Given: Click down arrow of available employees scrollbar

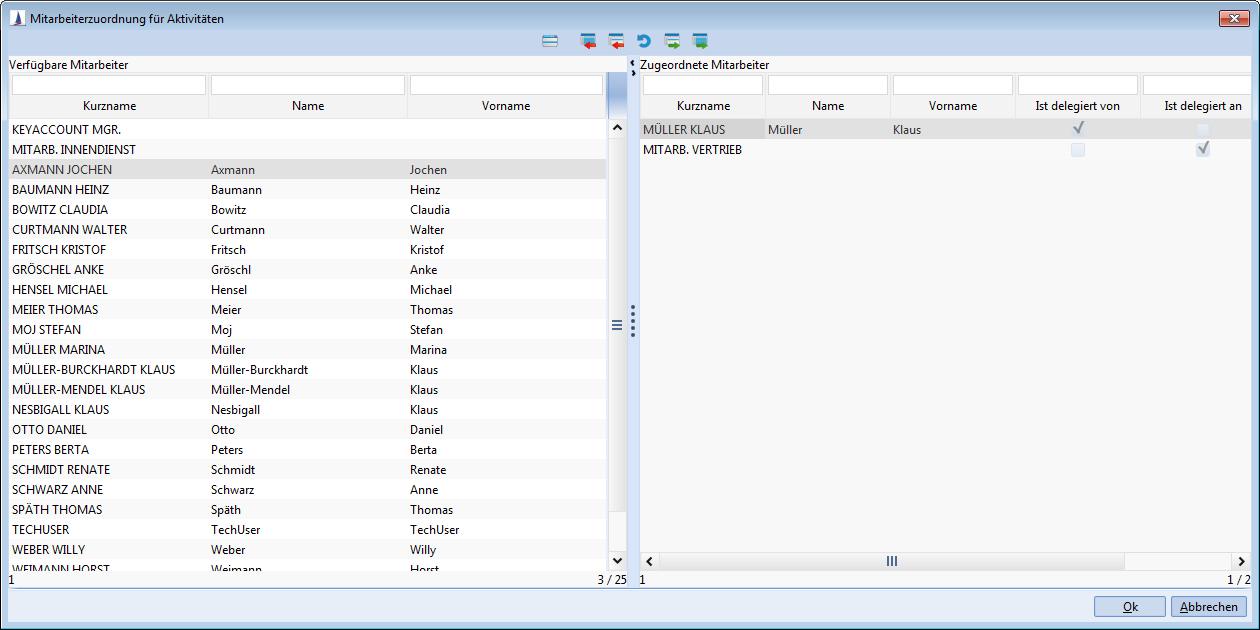Looking at the screenshot, I should click(x=616, y=561).
